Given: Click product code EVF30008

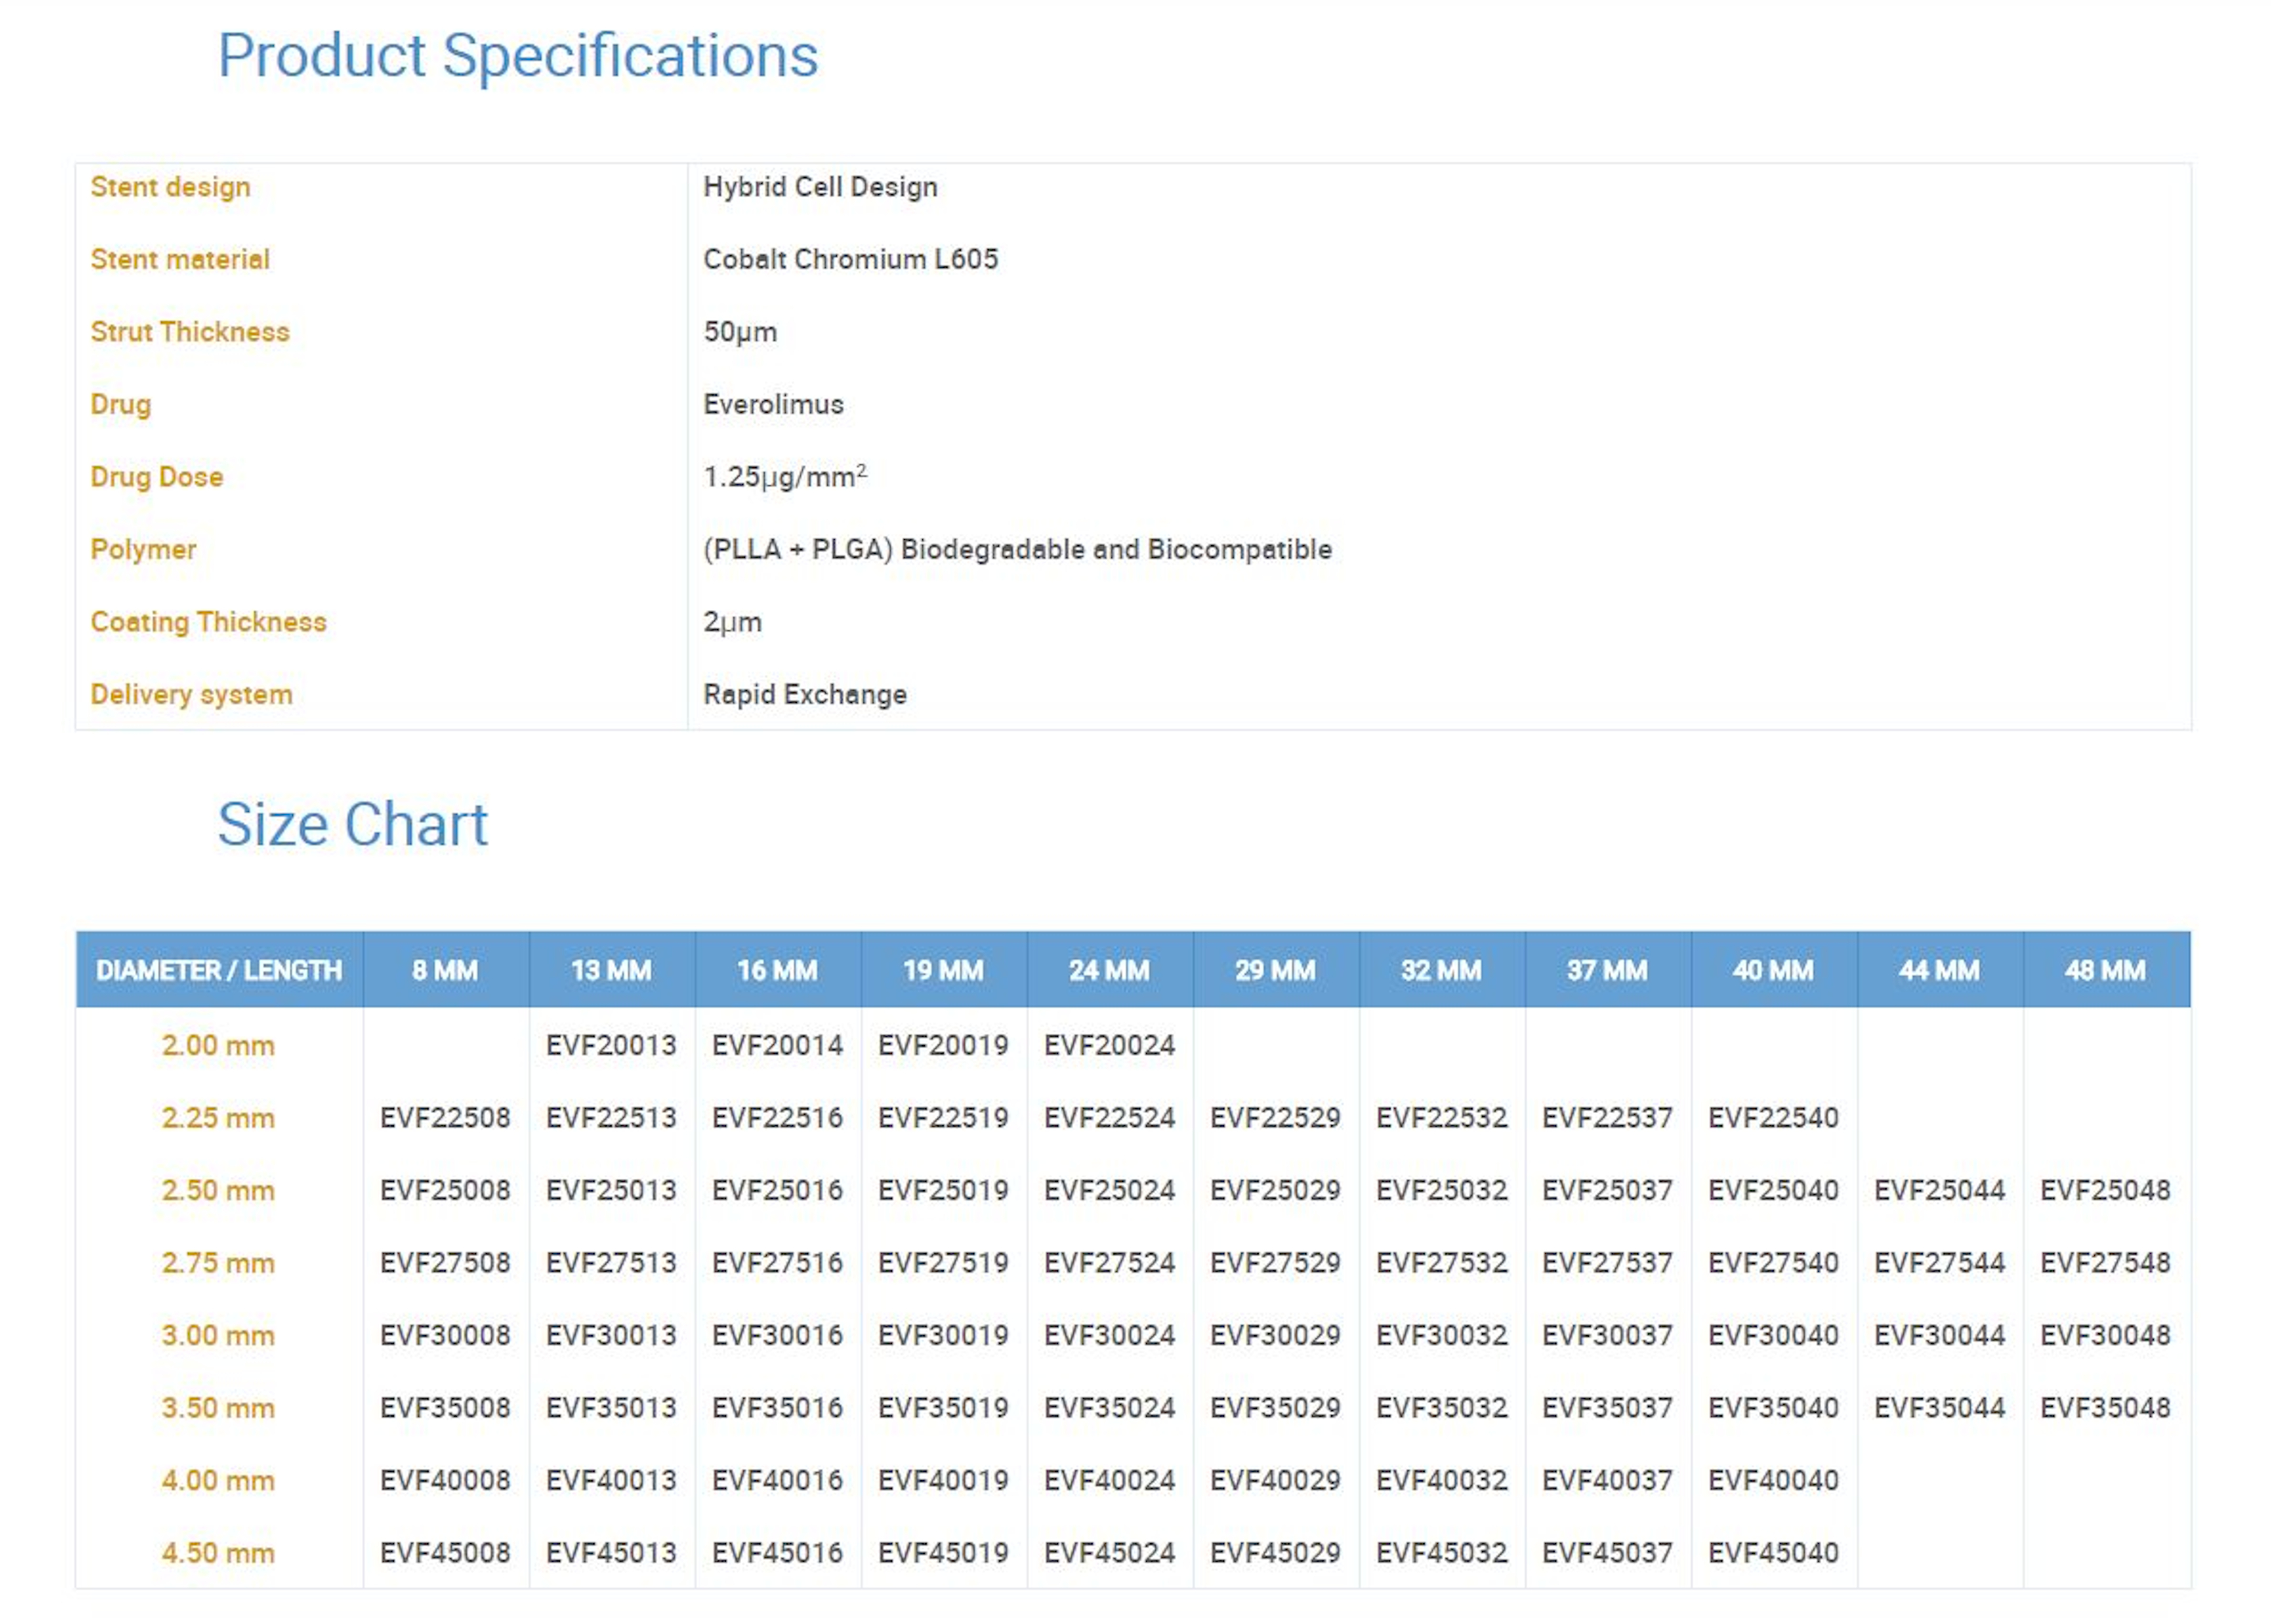Looking at the screenshot, I should 445,1335.
